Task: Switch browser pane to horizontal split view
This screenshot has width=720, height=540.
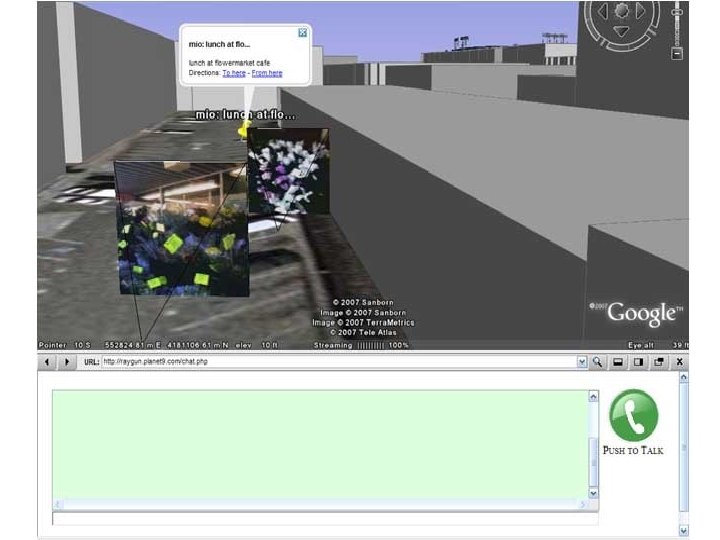Action: [618, 362]
